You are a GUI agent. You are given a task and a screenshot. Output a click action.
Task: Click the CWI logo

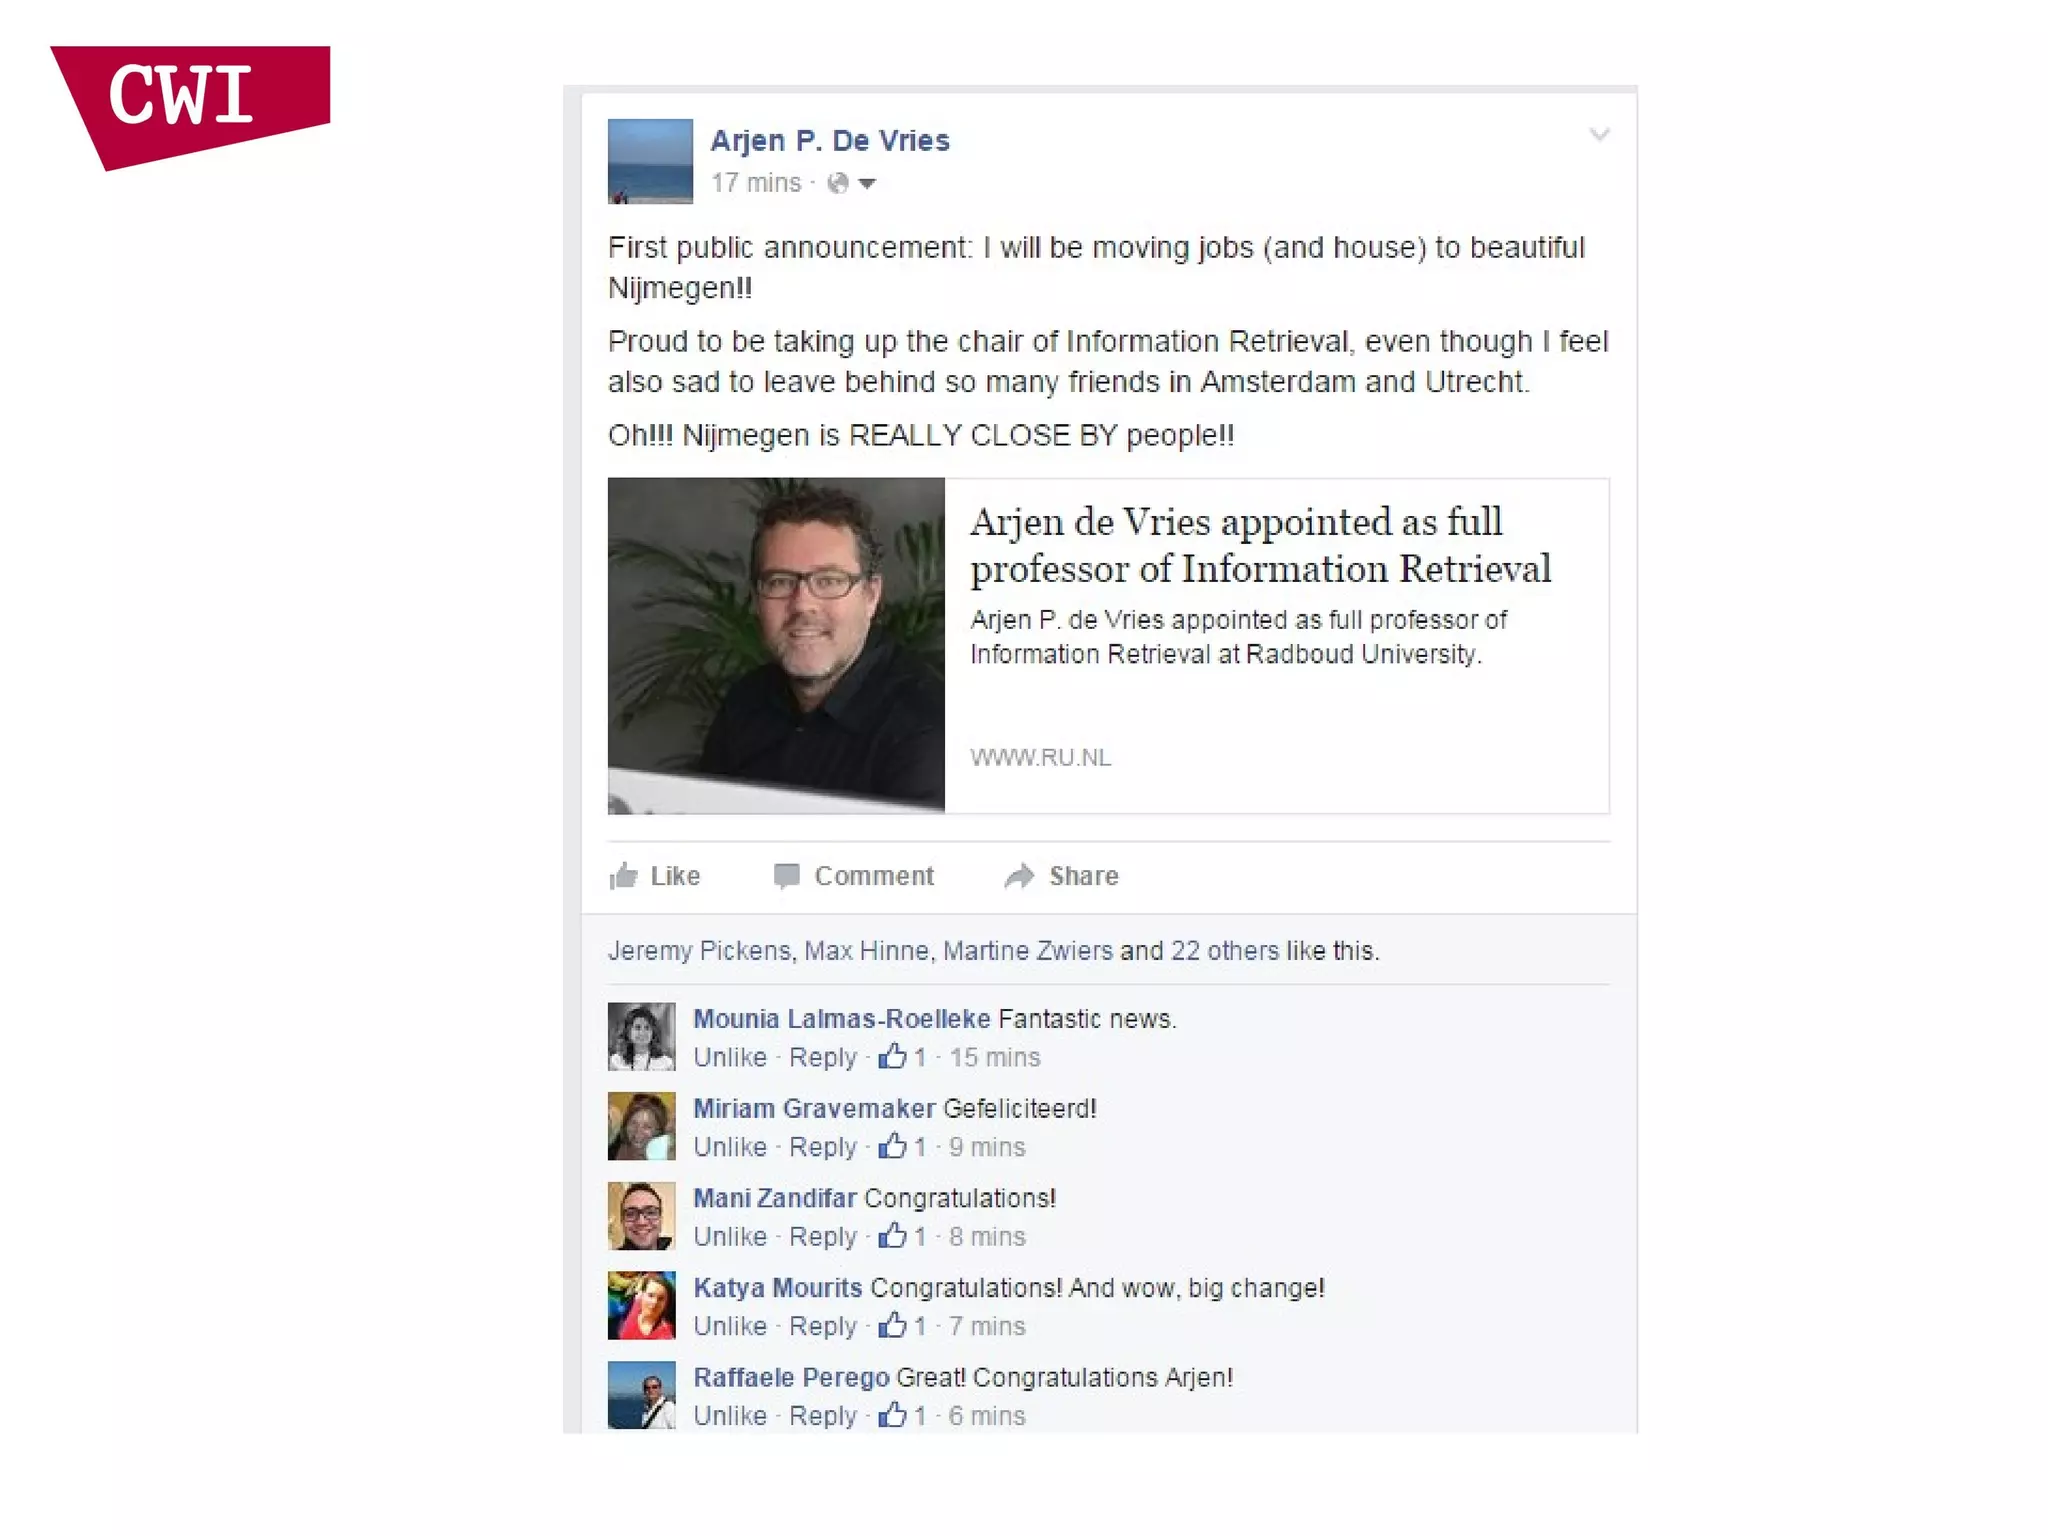[190, 107]
